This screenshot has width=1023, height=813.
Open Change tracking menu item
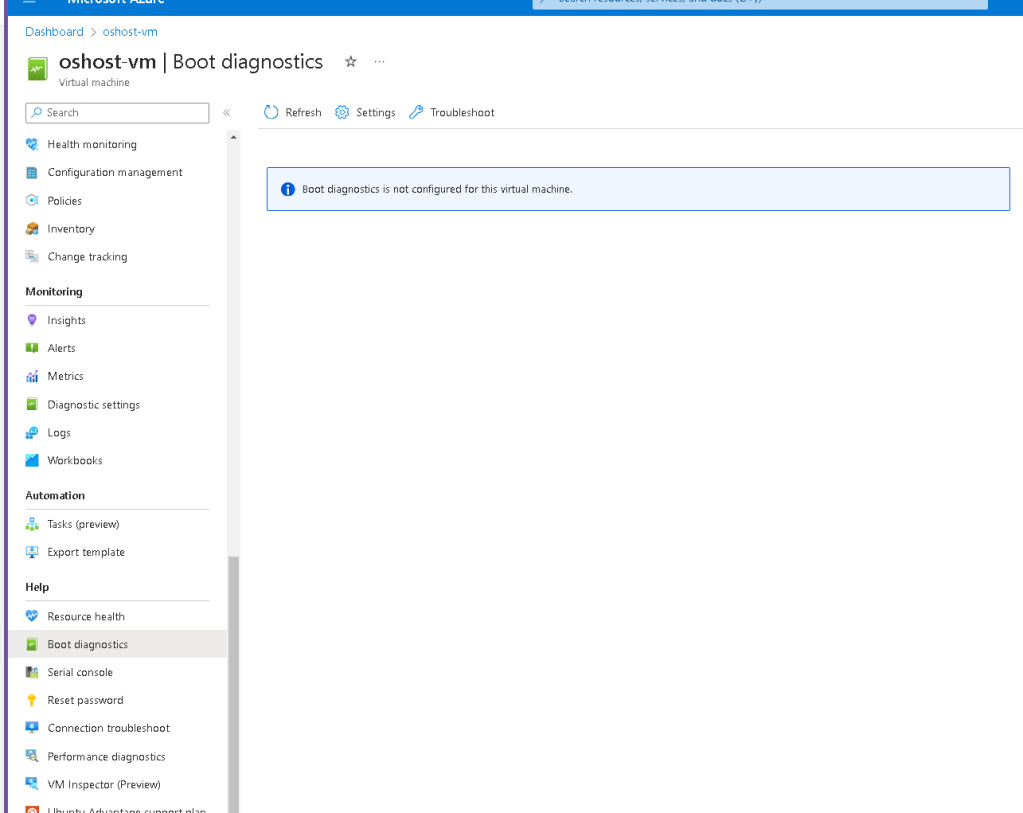[87, 257]
